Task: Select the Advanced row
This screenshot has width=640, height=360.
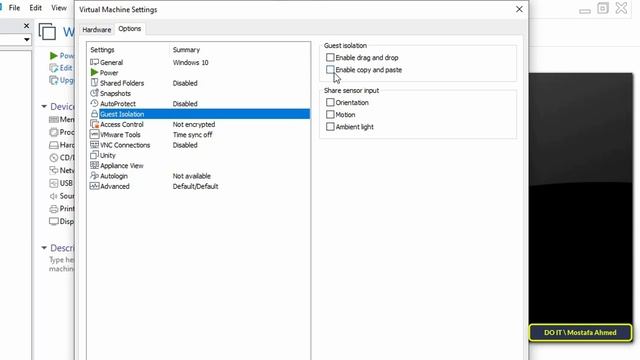Action: tap(199, 186)
